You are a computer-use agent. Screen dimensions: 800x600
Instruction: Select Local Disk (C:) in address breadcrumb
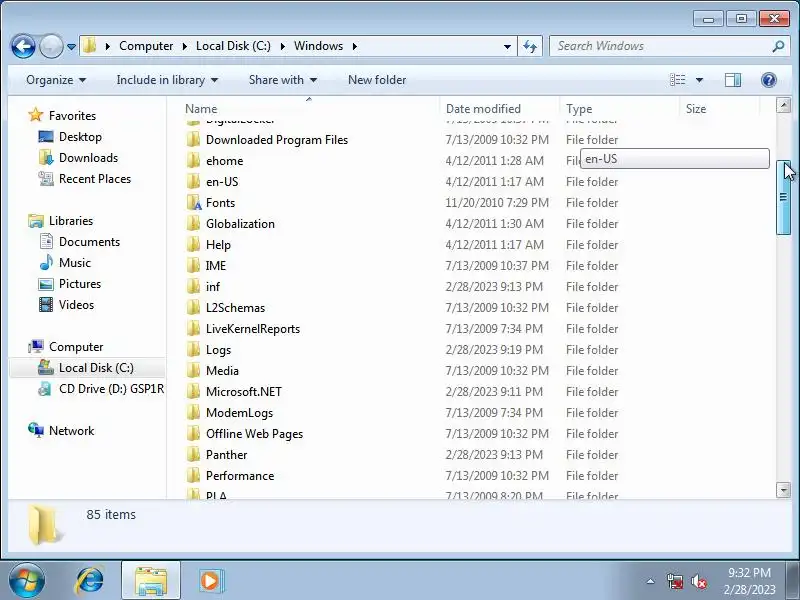(233, 46)
